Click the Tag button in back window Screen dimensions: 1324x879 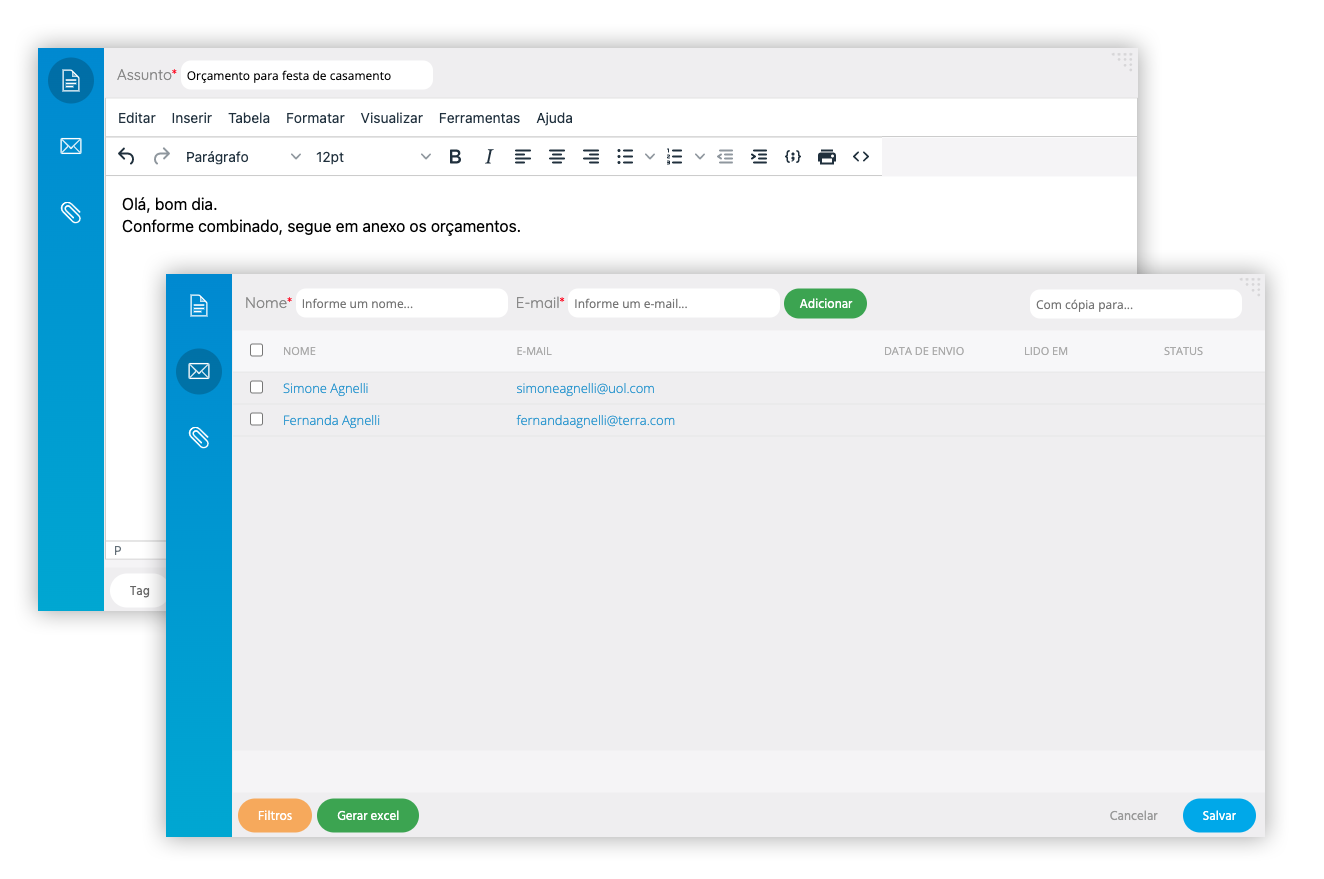pos(140,591)
